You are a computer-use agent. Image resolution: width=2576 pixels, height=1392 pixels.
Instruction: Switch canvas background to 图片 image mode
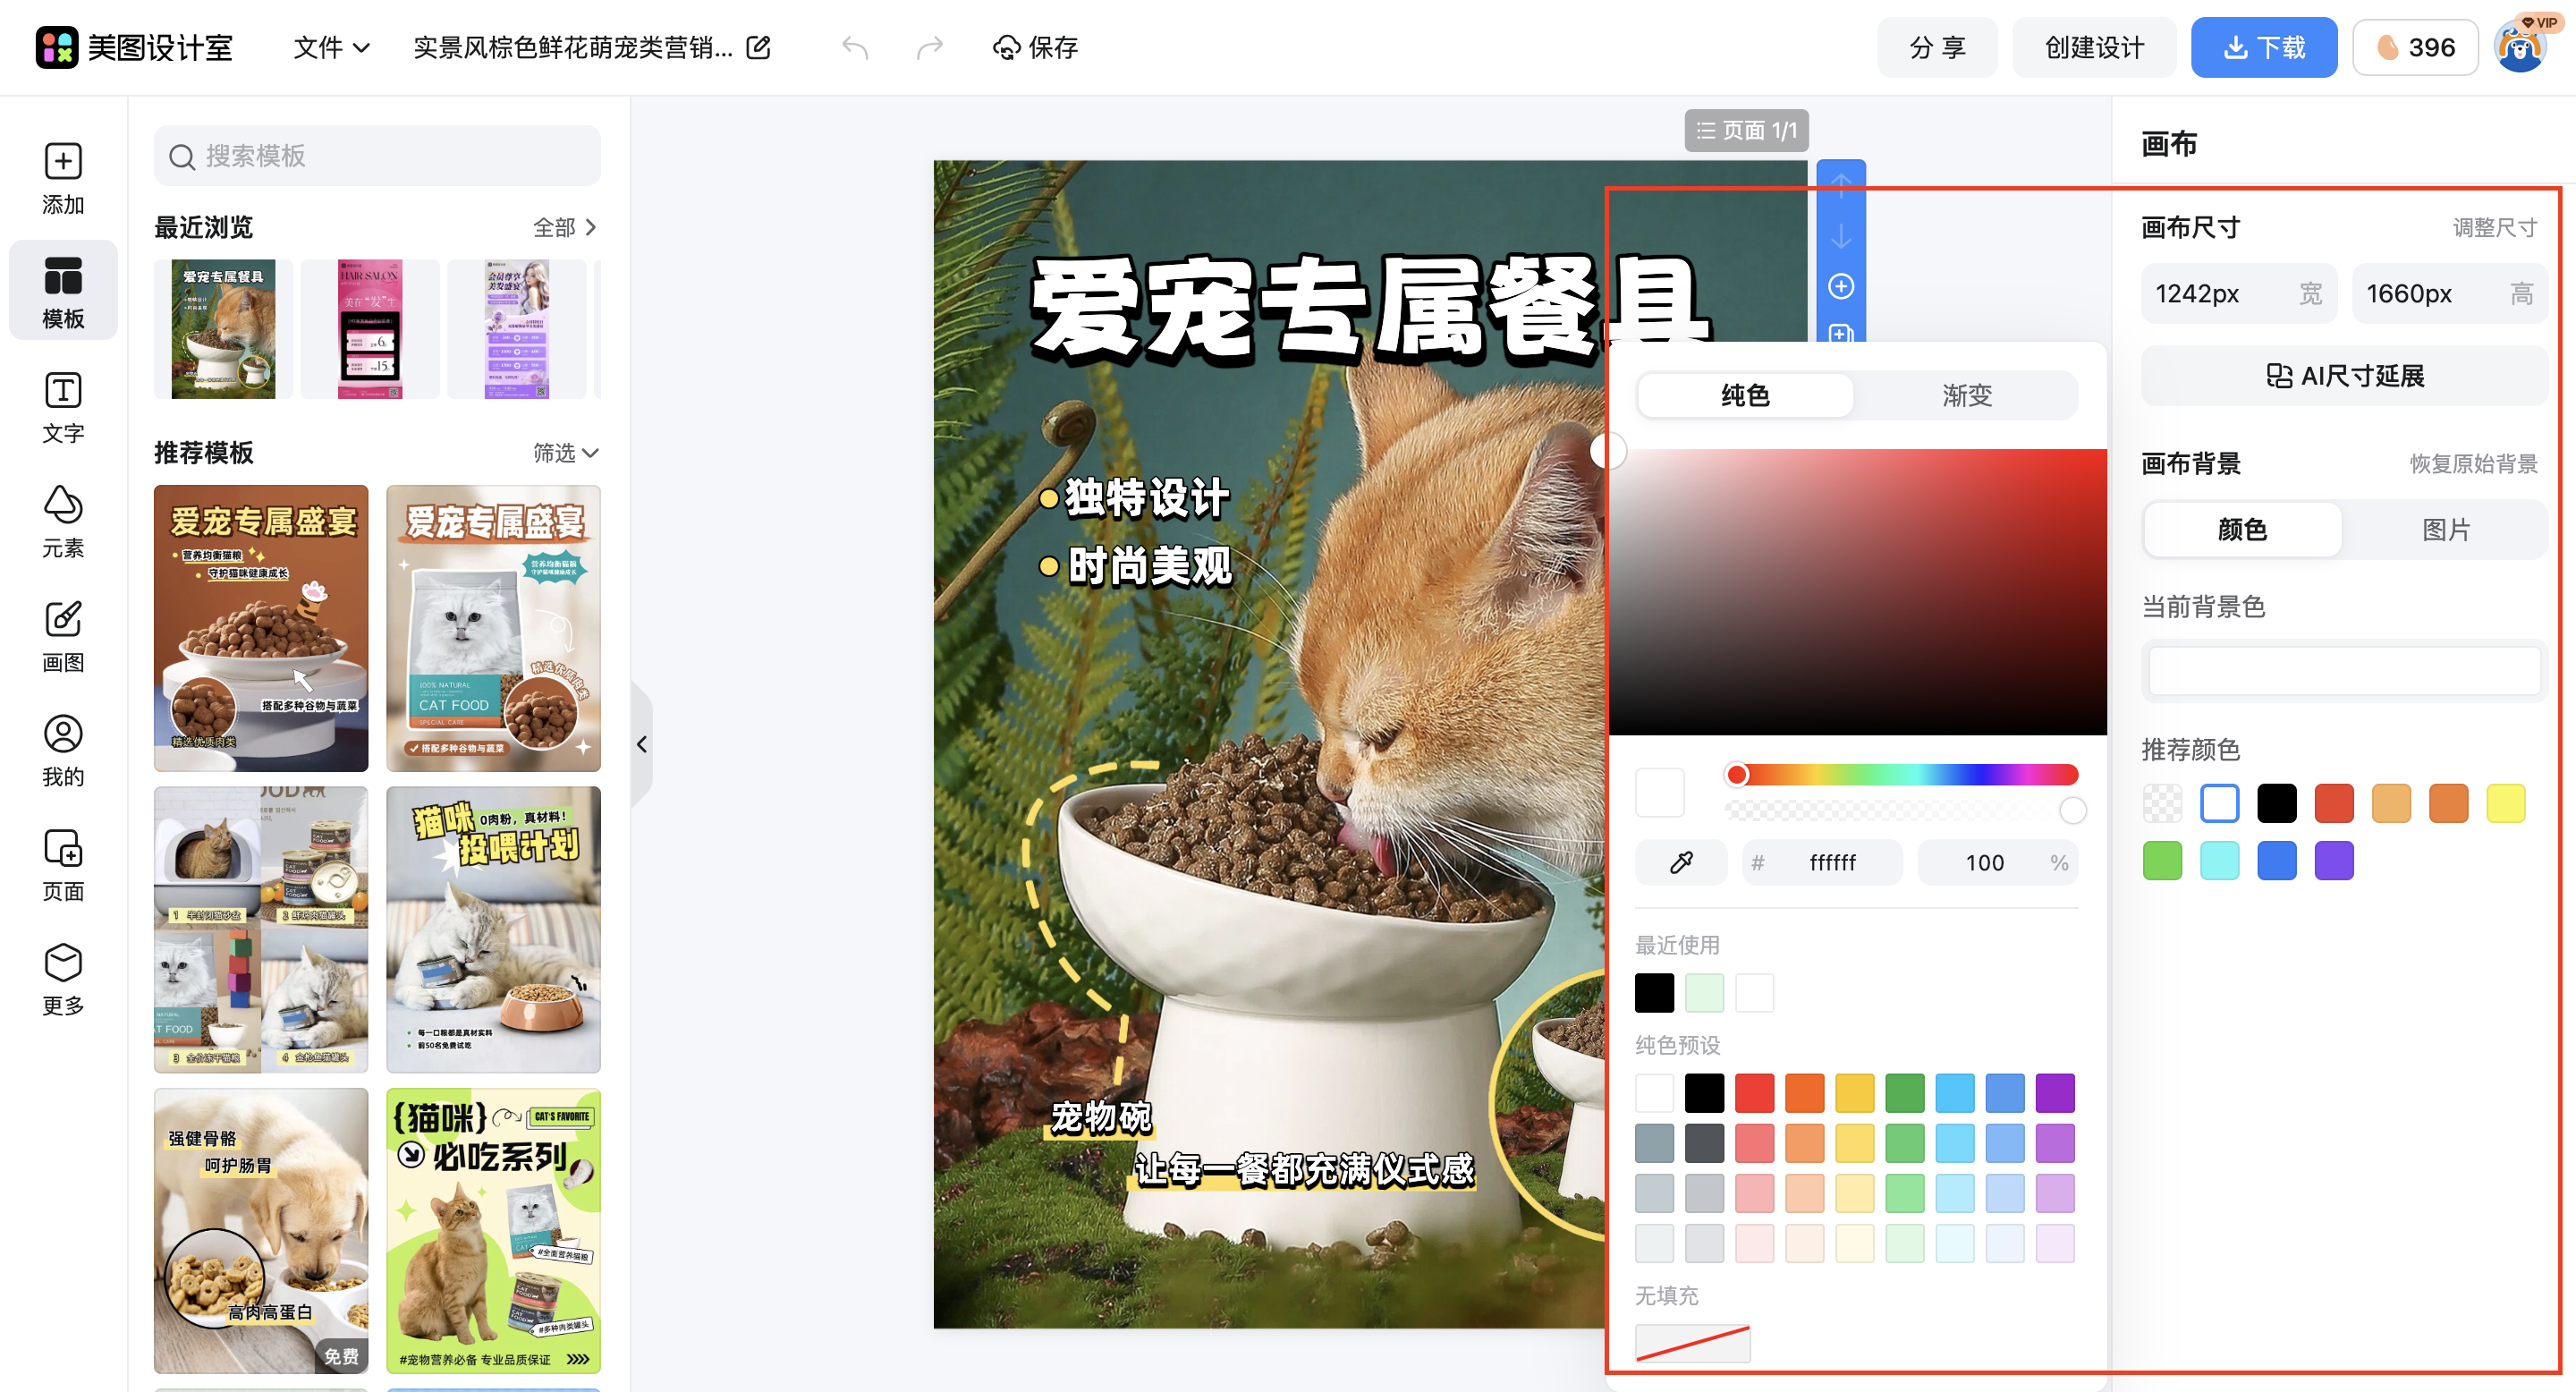point(2448,529)
